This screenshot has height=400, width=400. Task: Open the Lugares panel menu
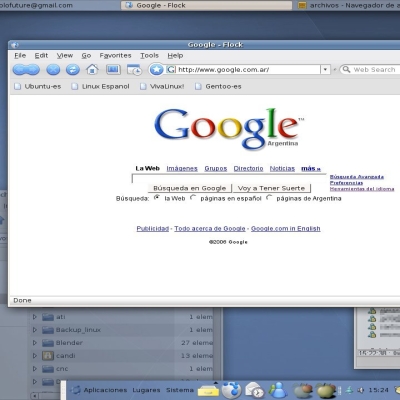tap(146, 390)
